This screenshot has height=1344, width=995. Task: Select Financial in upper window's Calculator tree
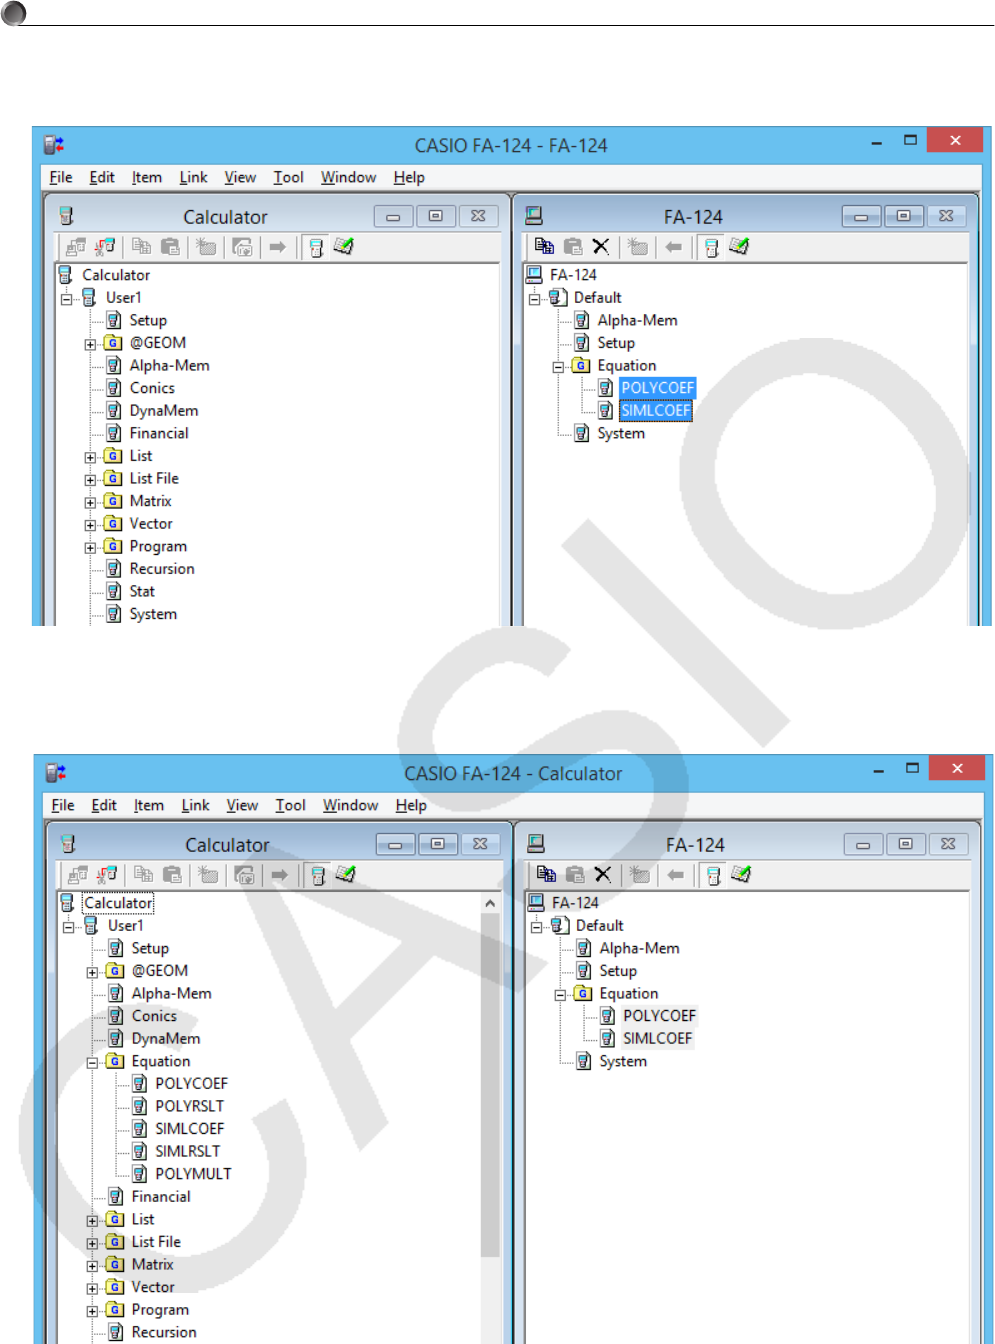coord(159,433)
